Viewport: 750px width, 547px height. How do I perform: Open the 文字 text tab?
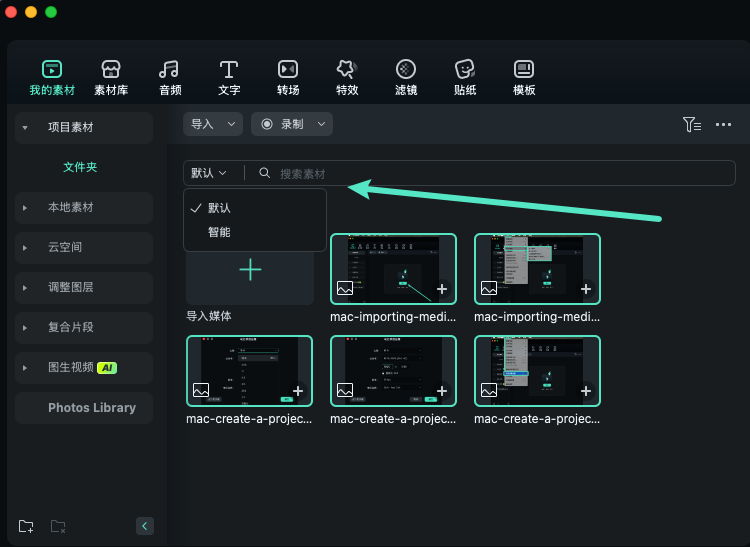229,77
